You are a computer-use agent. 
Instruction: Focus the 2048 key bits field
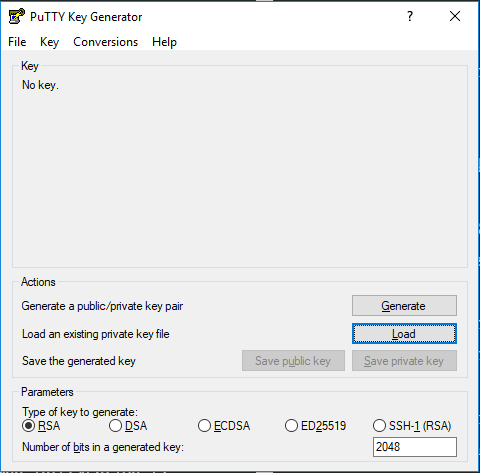tap(415, 447)
